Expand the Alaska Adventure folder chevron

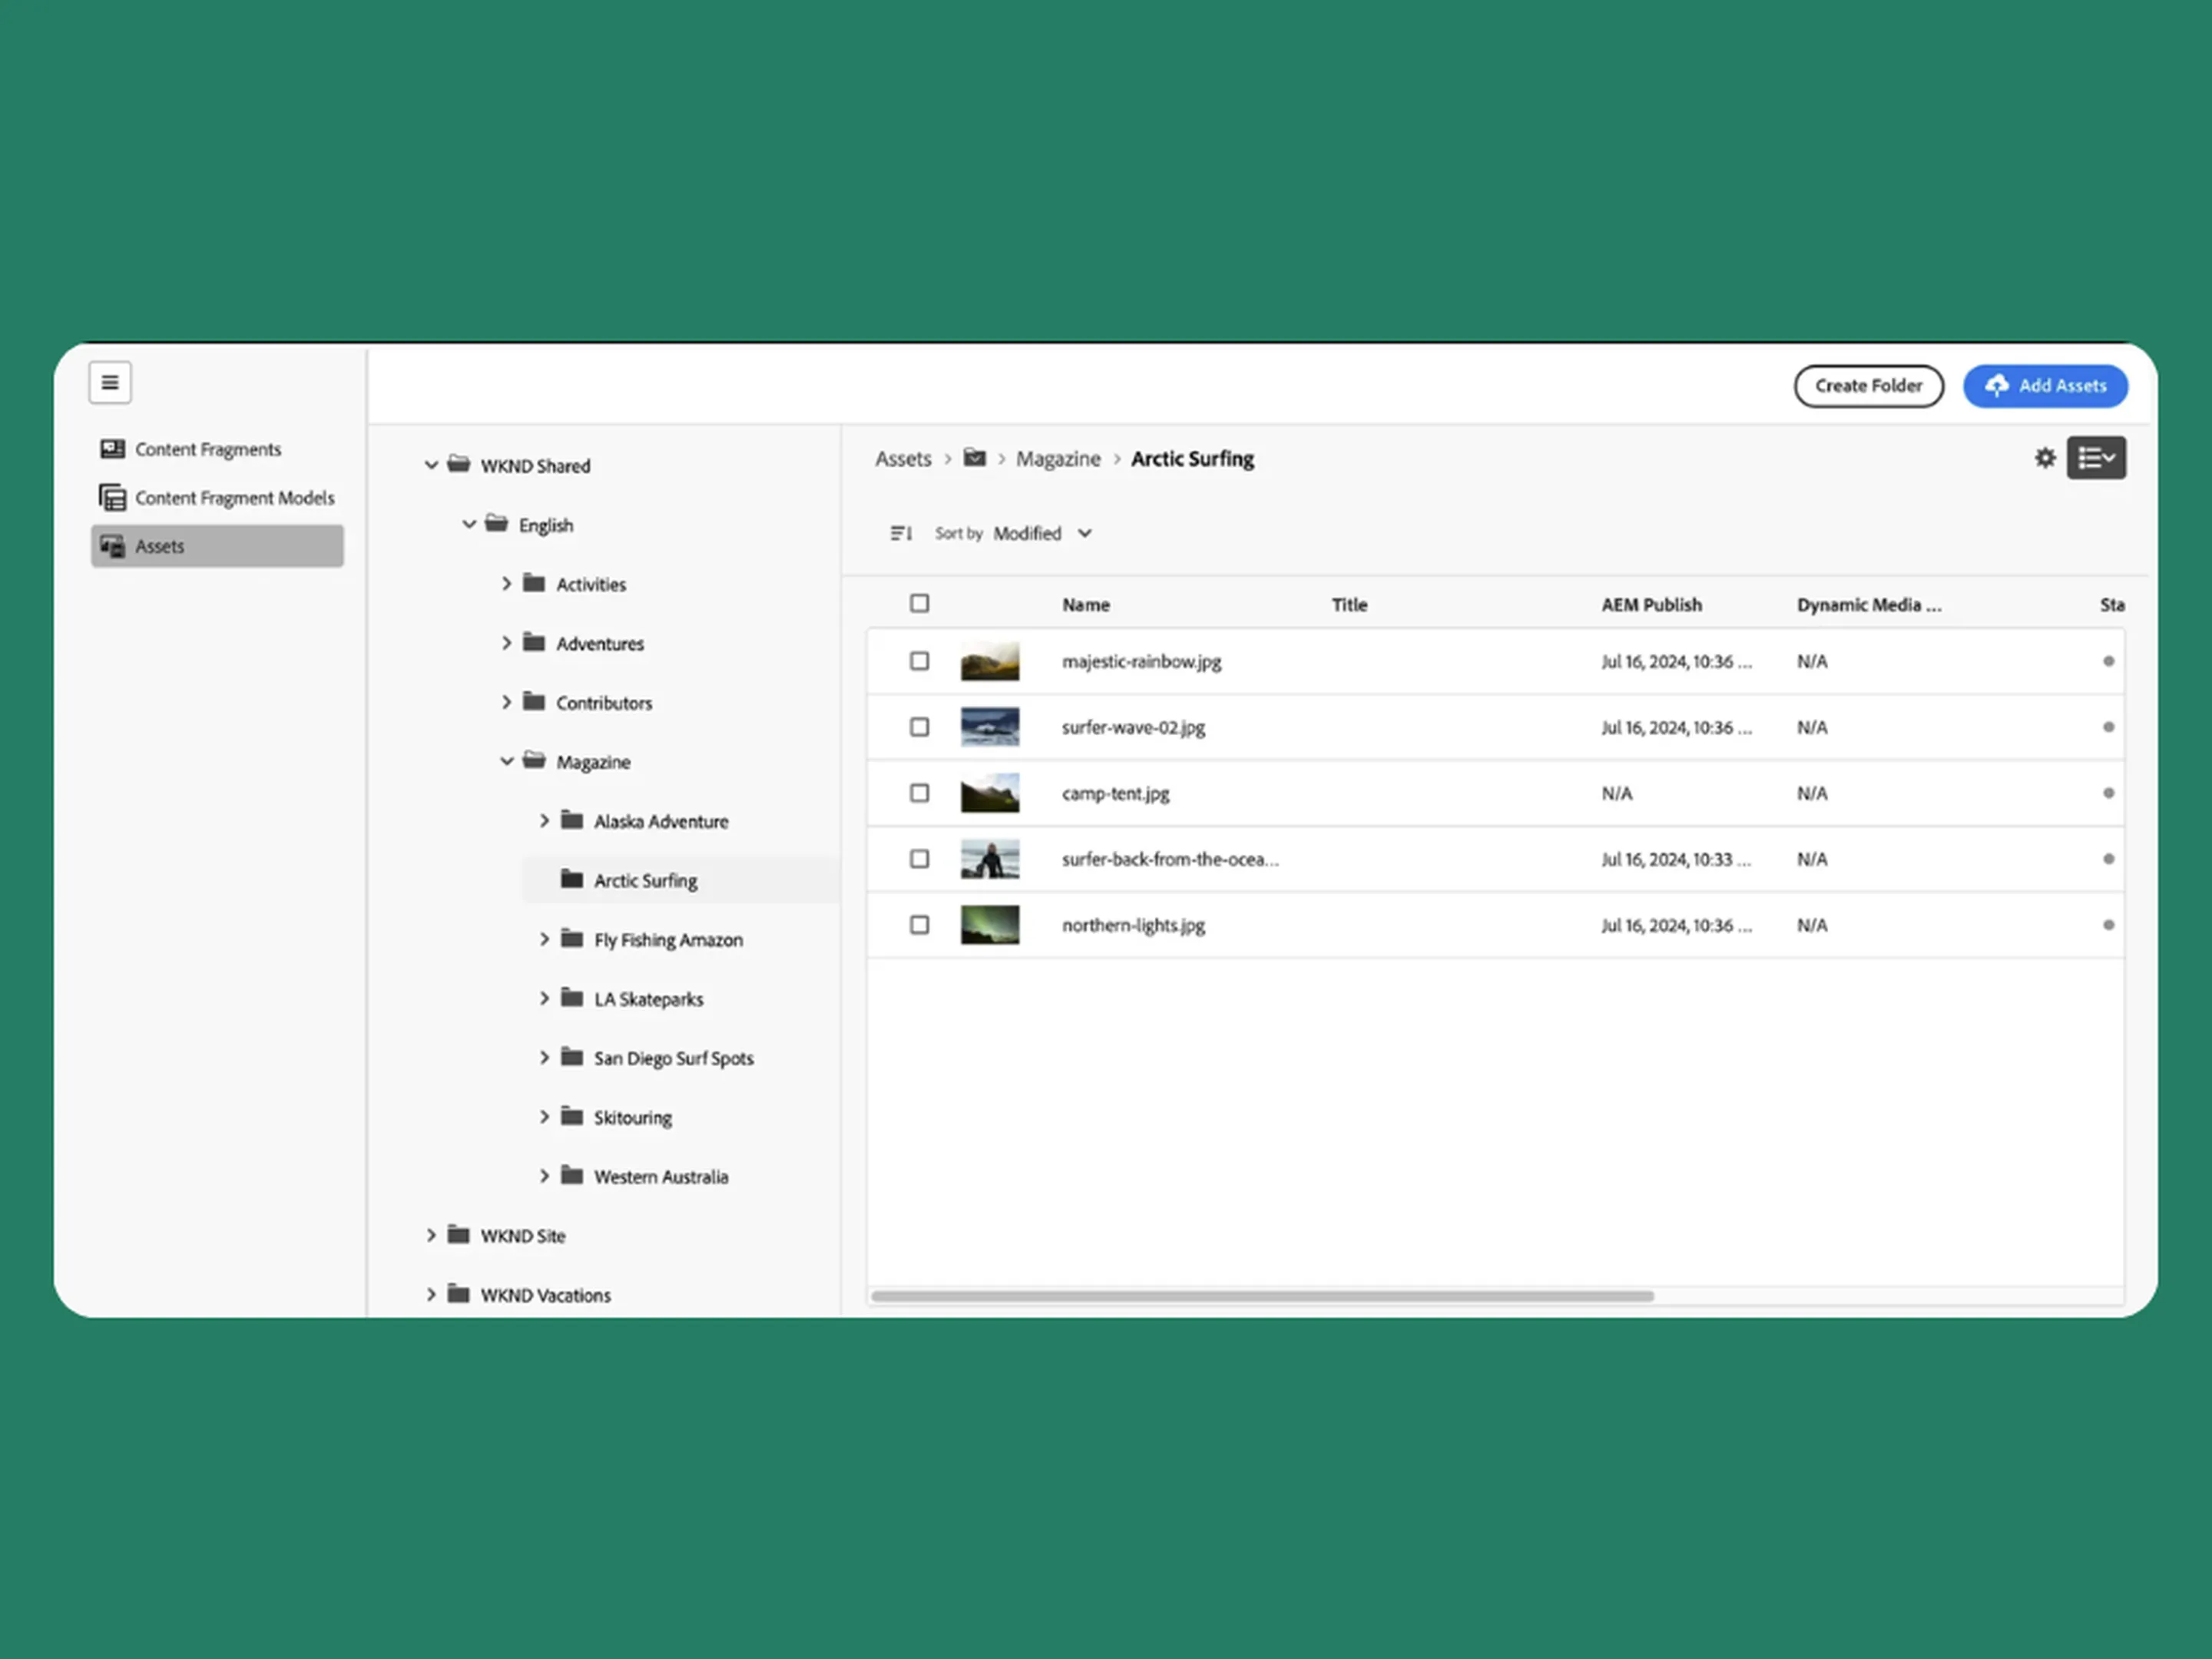(544, 821)
